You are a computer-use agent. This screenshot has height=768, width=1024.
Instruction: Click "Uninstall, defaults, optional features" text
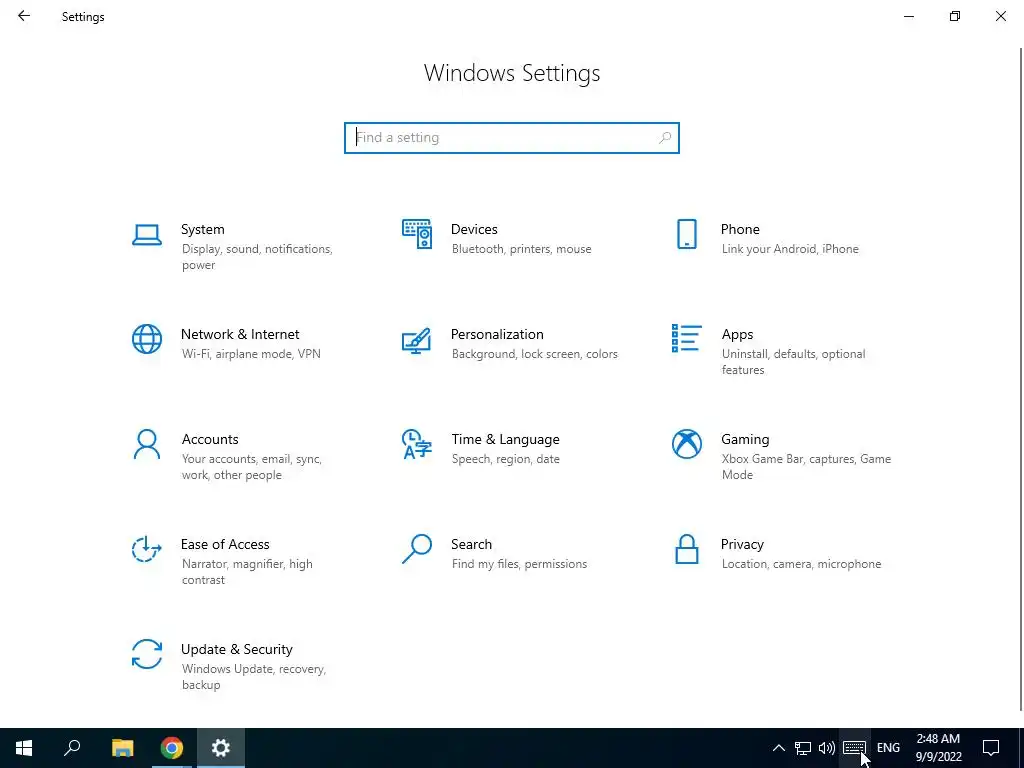[793, 362]
